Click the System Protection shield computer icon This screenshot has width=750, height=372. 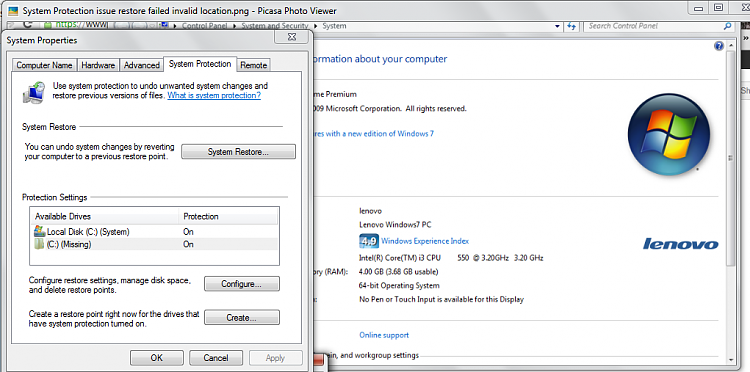pos(34,92)
